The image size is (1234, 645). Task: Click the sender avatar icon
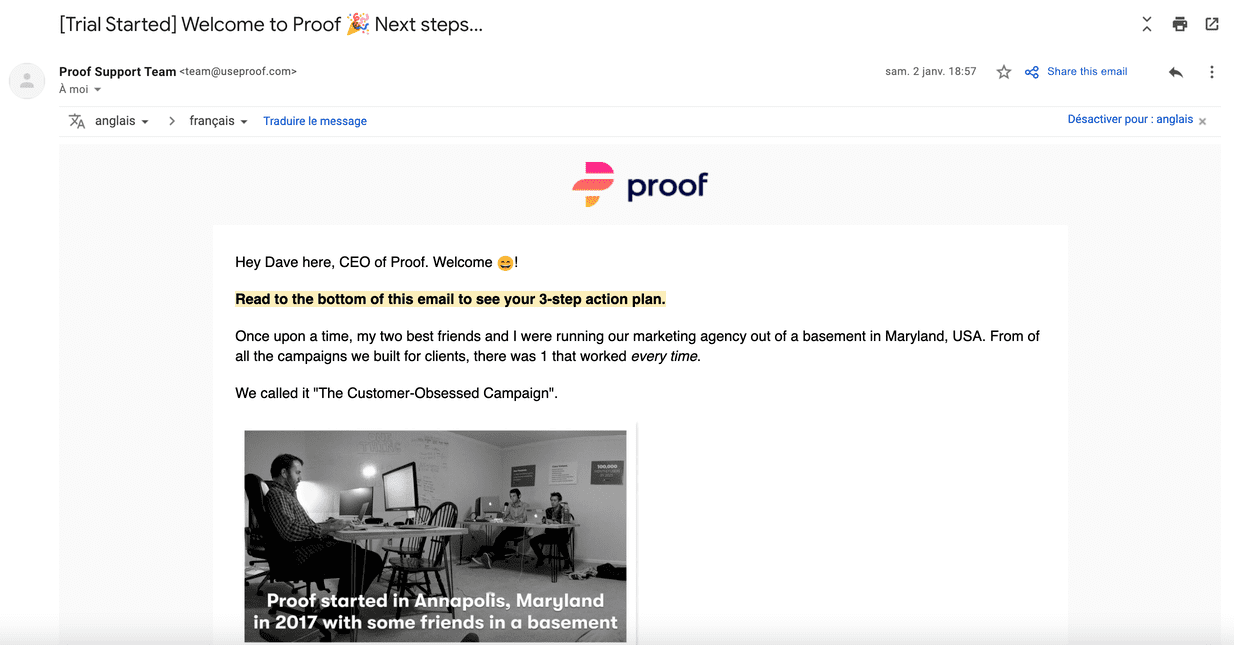tap(27, 81)
